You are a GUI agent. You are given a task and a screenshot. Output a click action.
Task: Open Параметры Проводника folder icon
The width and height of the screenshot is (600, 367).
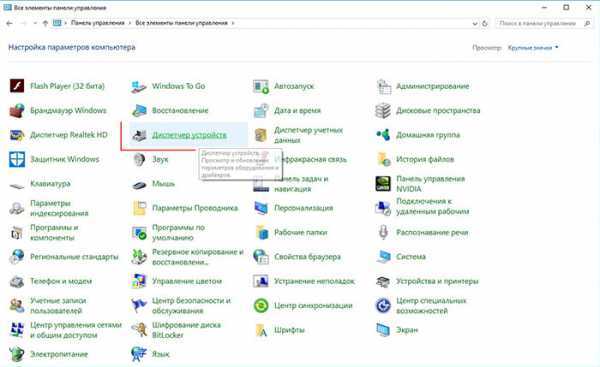coord(139,208)
